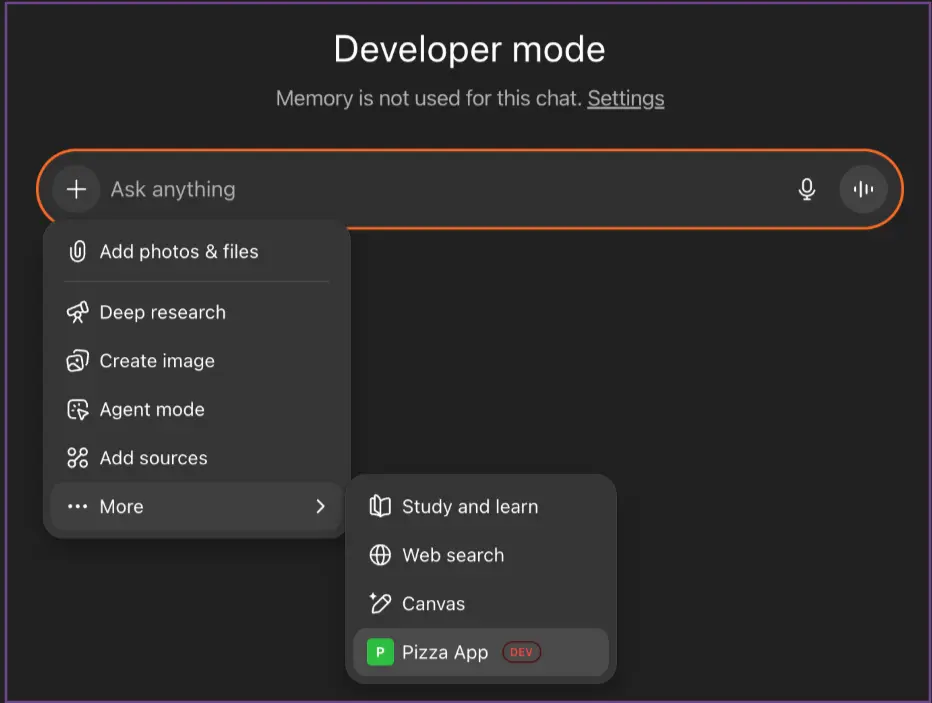The height and width of the screenshot is (703, 932).
Task: Open Settings from the memory notice
Action: [625, 98]
